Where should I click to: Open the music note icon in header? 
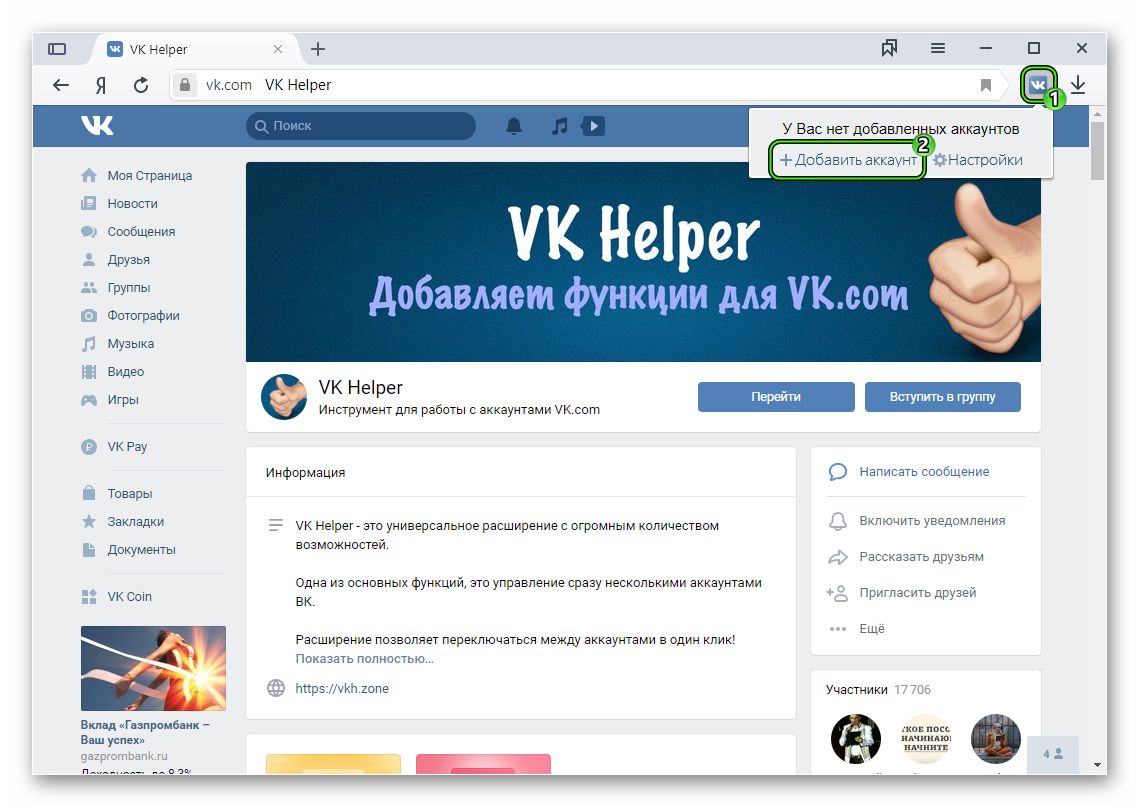tap(559, 126)
